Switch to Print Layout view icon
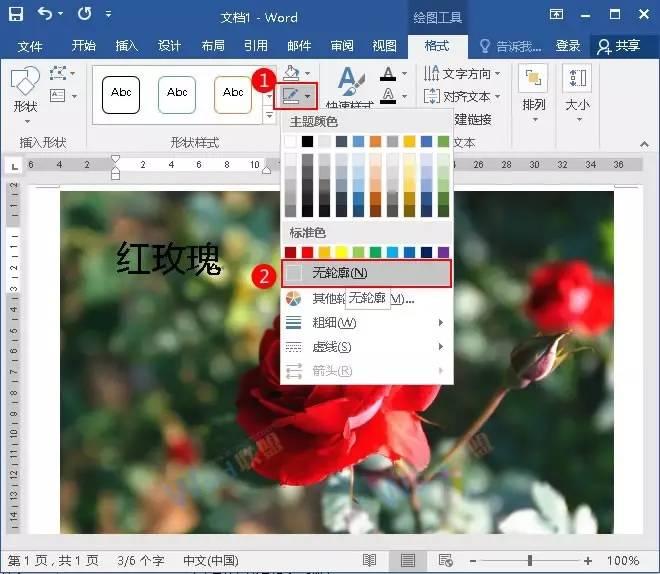The image size is (660, 574). (x=408, y=561)
